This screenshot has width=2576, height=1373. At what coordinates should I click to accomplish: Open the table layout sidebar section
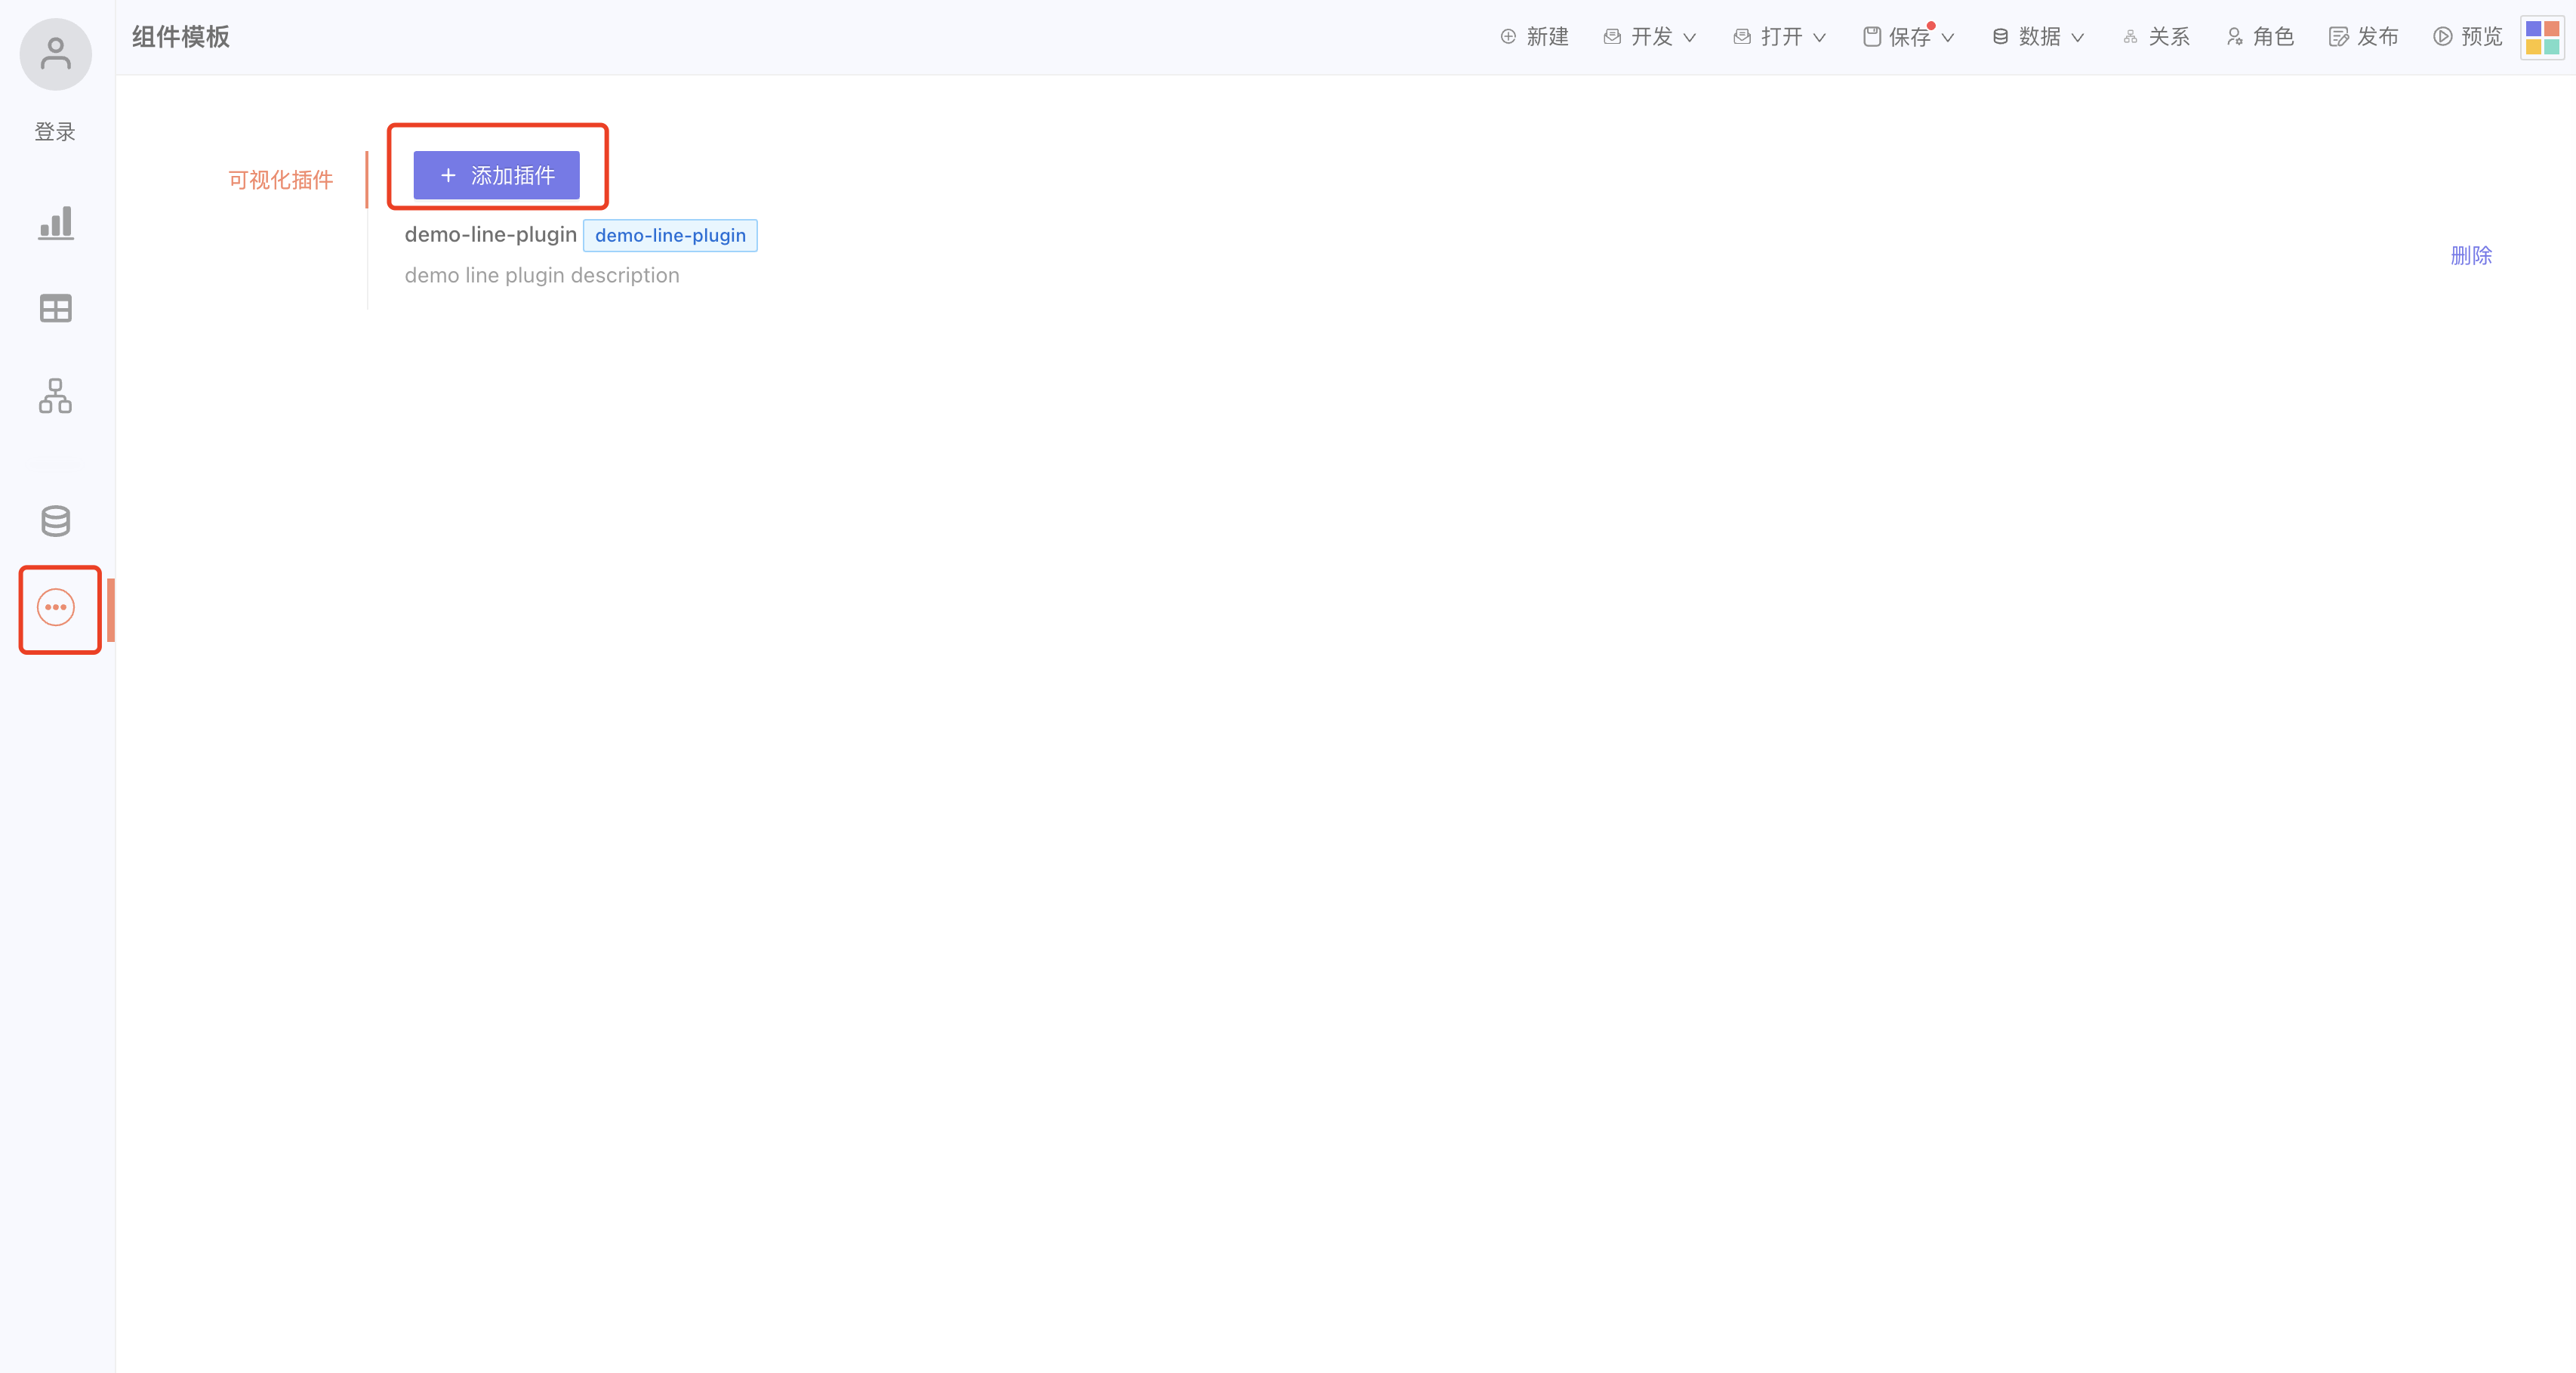coord(55,309)
